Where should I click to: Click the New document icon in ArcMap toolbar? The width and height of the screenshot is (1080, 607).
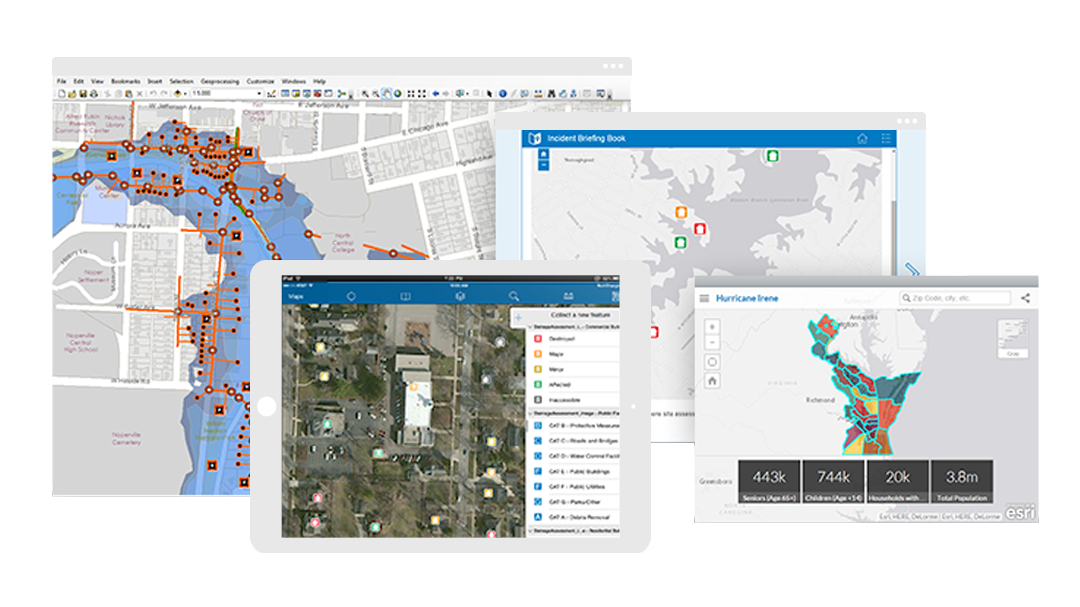pos(62,94)
